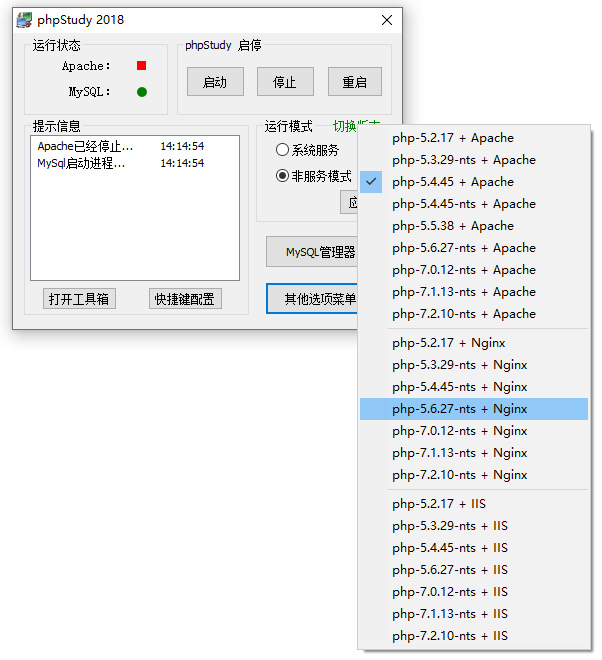Viewport: 602px width, 660px height.
Task: Close the phpStudy 2018 window
Action: (387, 20)
